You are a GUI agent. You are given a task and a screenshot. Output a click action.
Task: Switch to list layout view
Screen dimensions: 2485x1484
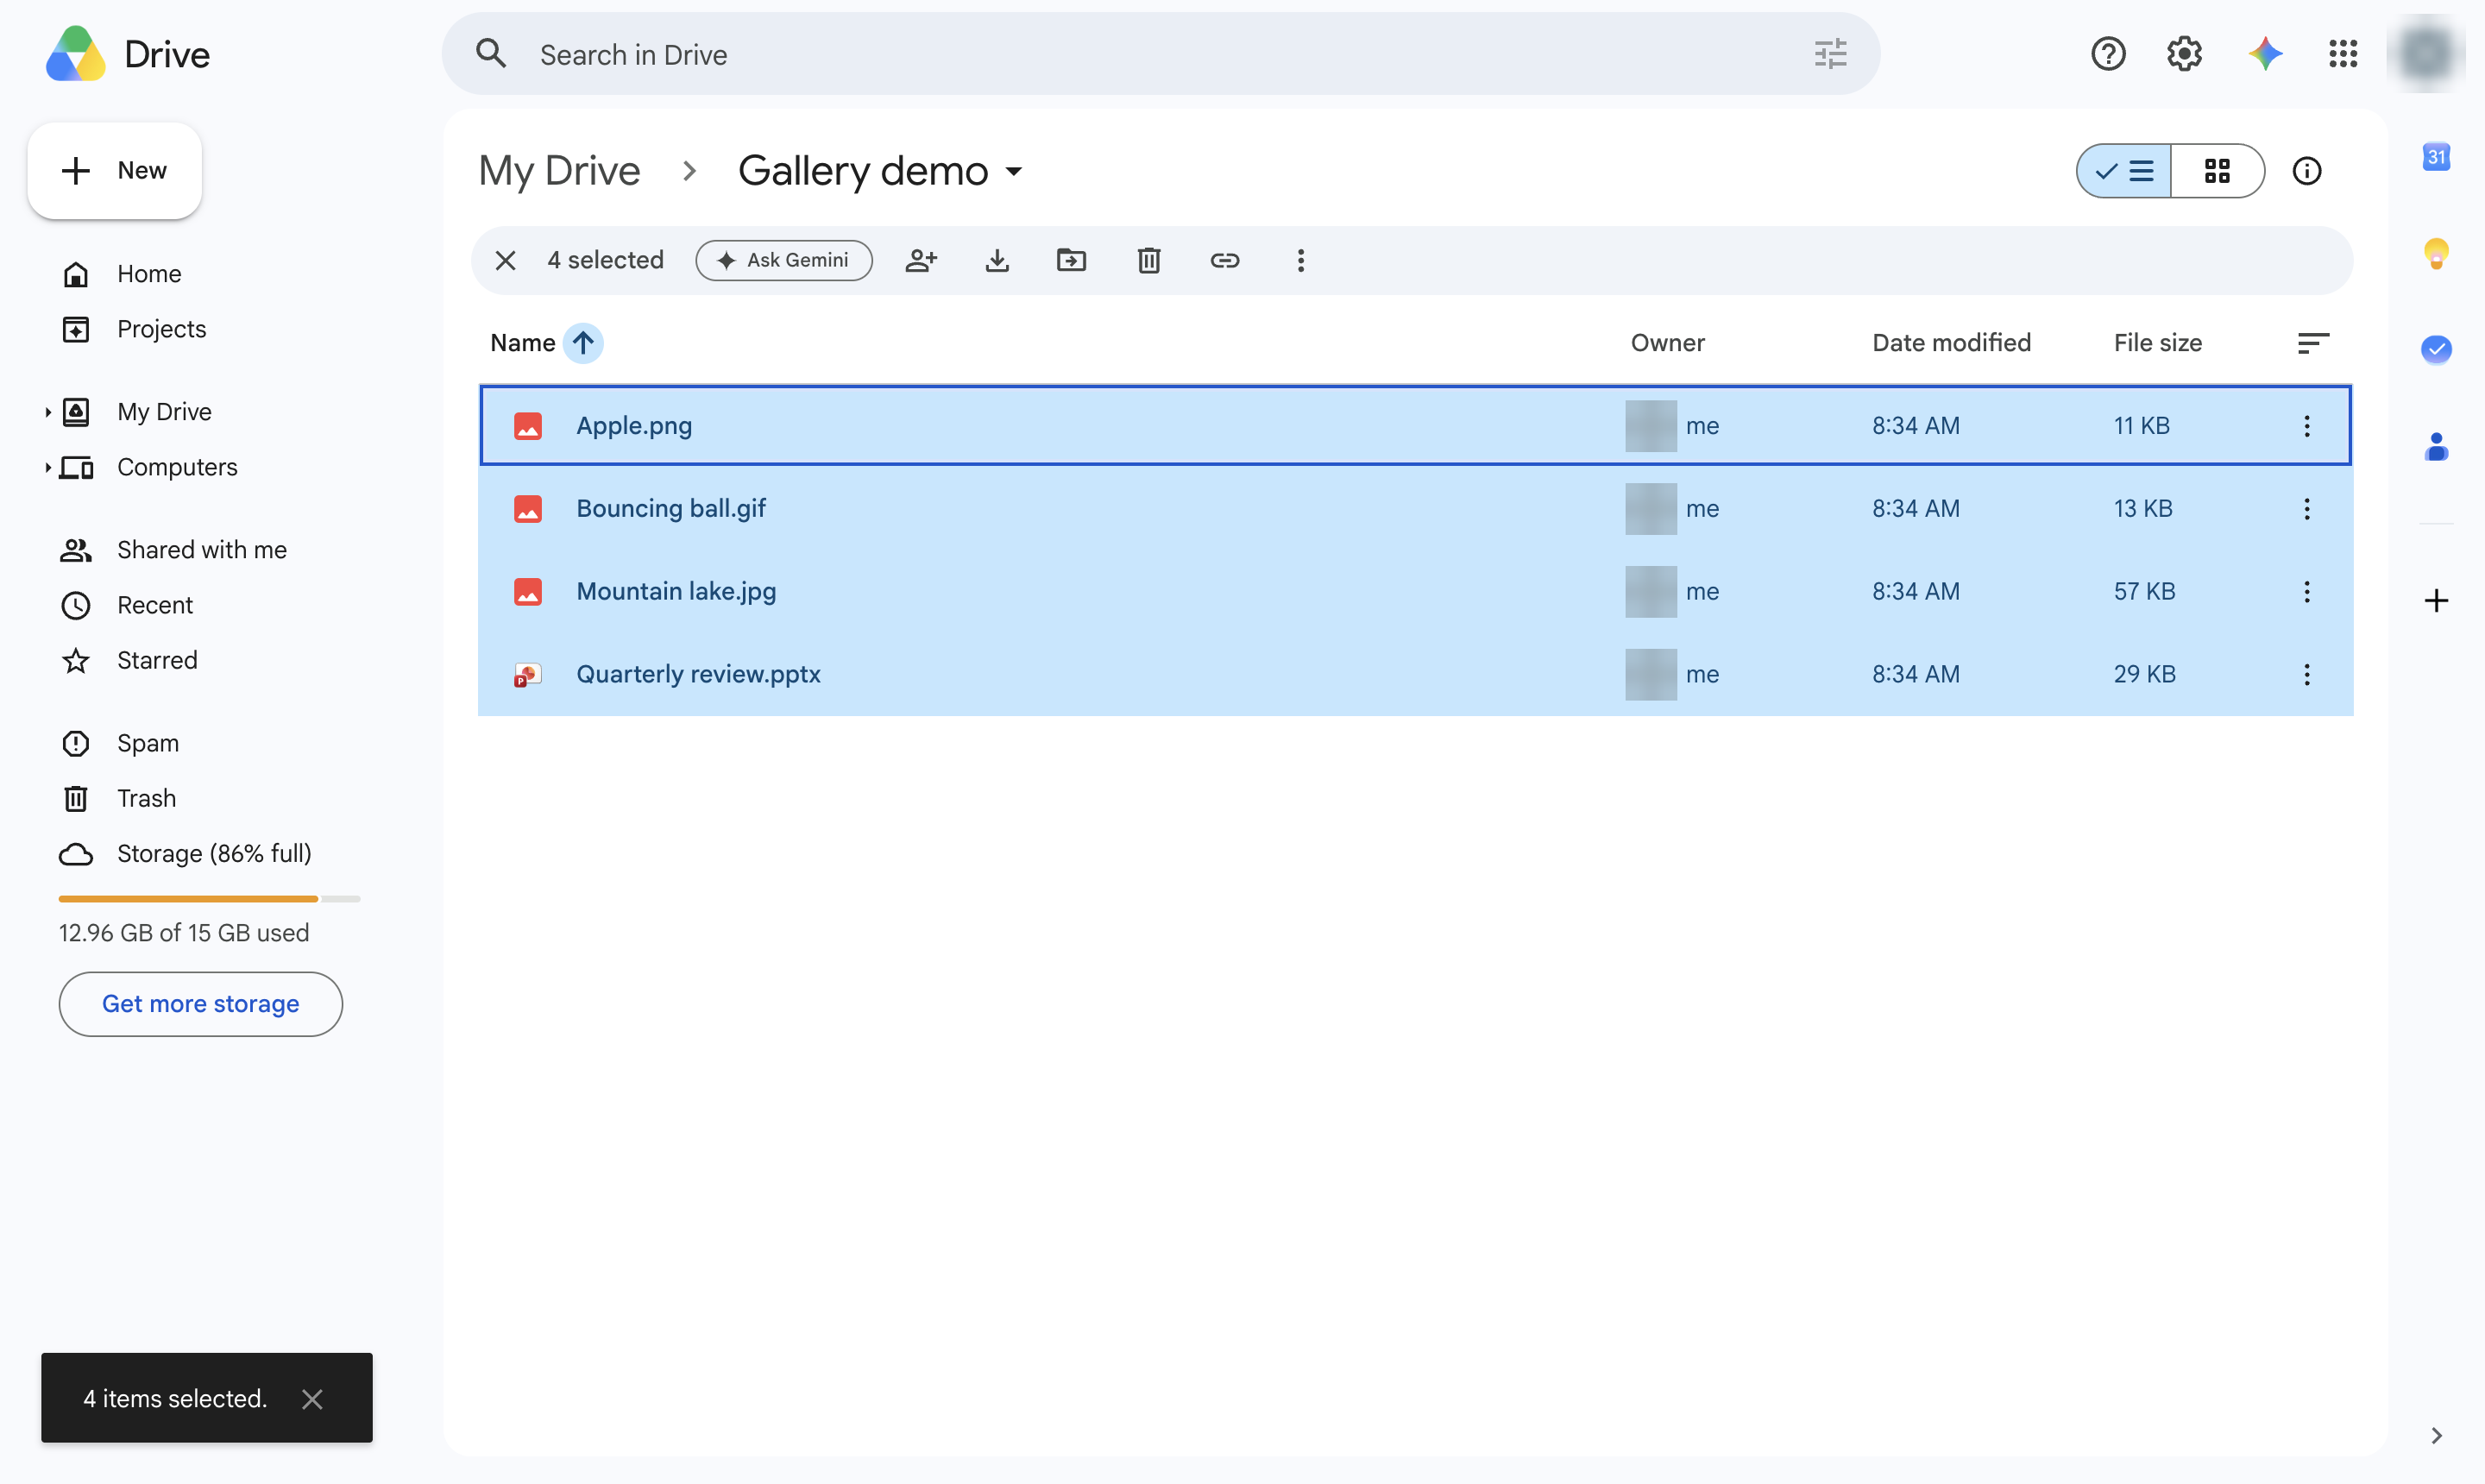[x=2123, y=171]
